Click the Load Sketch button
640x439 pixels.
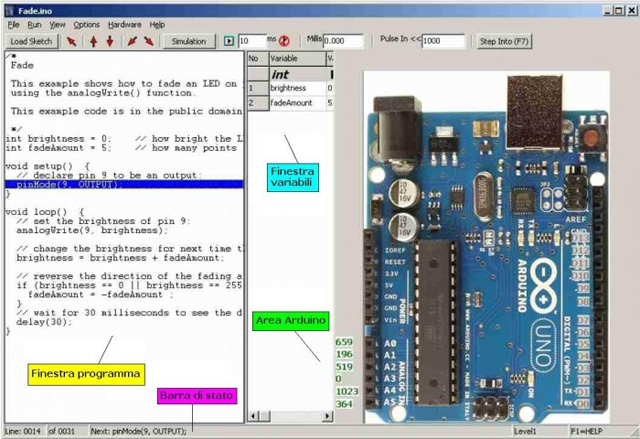point(31,42)
